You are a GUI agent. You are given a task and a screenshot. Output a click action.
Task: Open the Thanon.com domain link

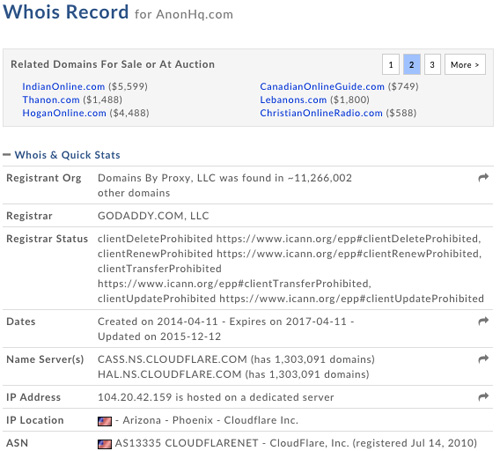click(x=51, y=100)
